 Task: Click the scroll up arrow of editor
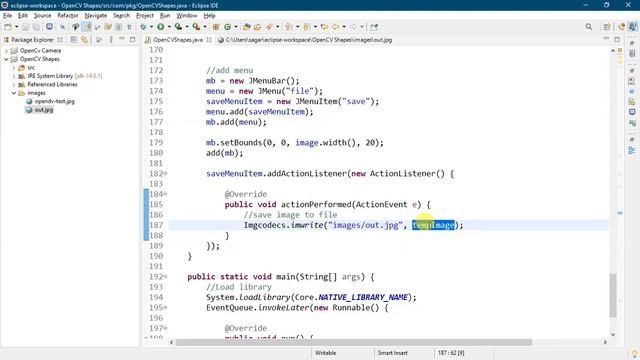pyautogui.click(x=613, y=51)
